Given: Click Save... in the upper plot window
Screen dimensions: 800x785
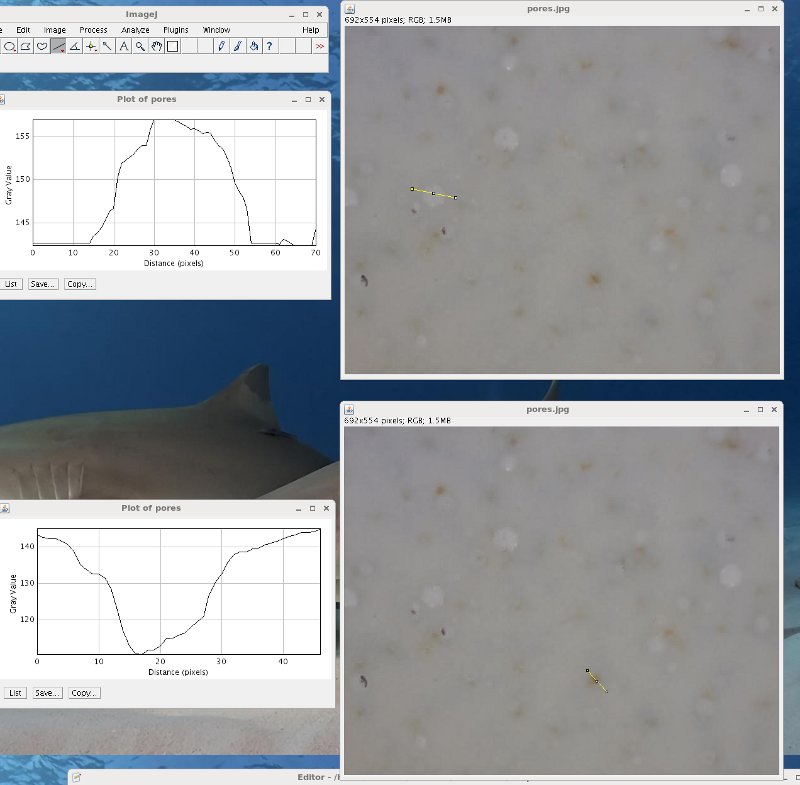Looking at the screenshot, I should 43,284.
